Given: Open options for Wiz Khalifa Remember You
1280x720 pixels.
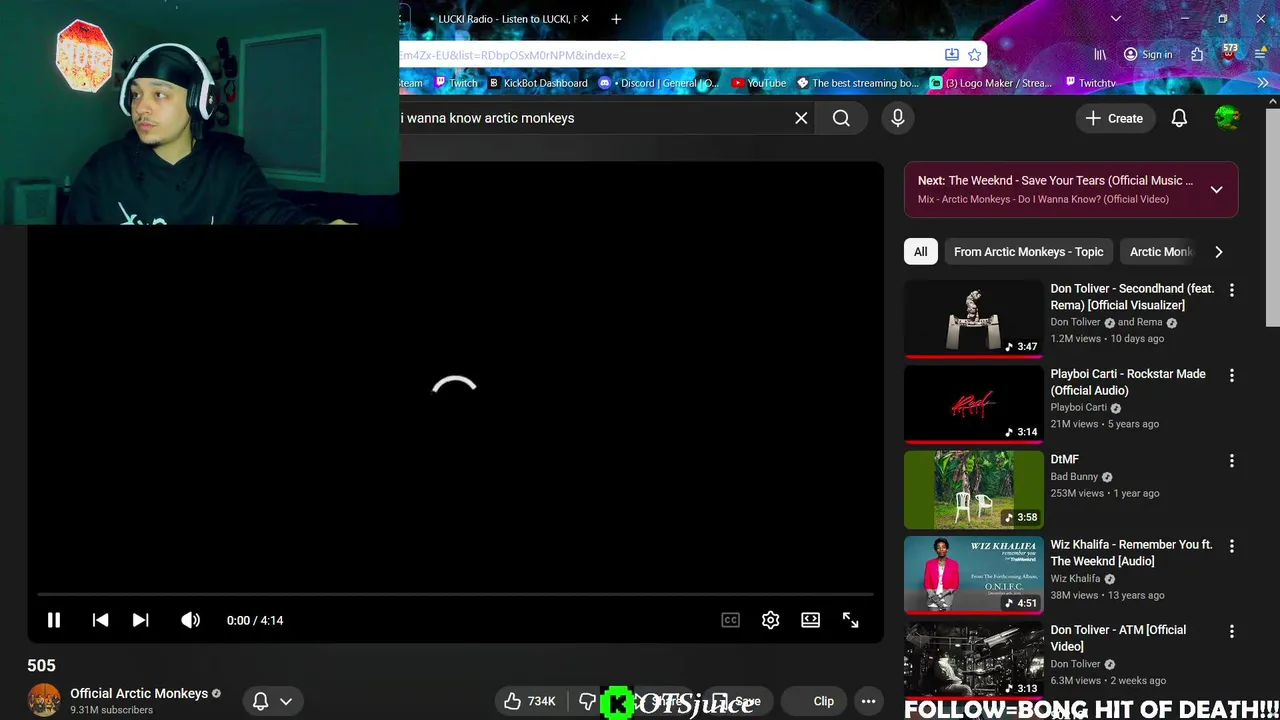Looking at the screenshot, I should point(1232,546).
